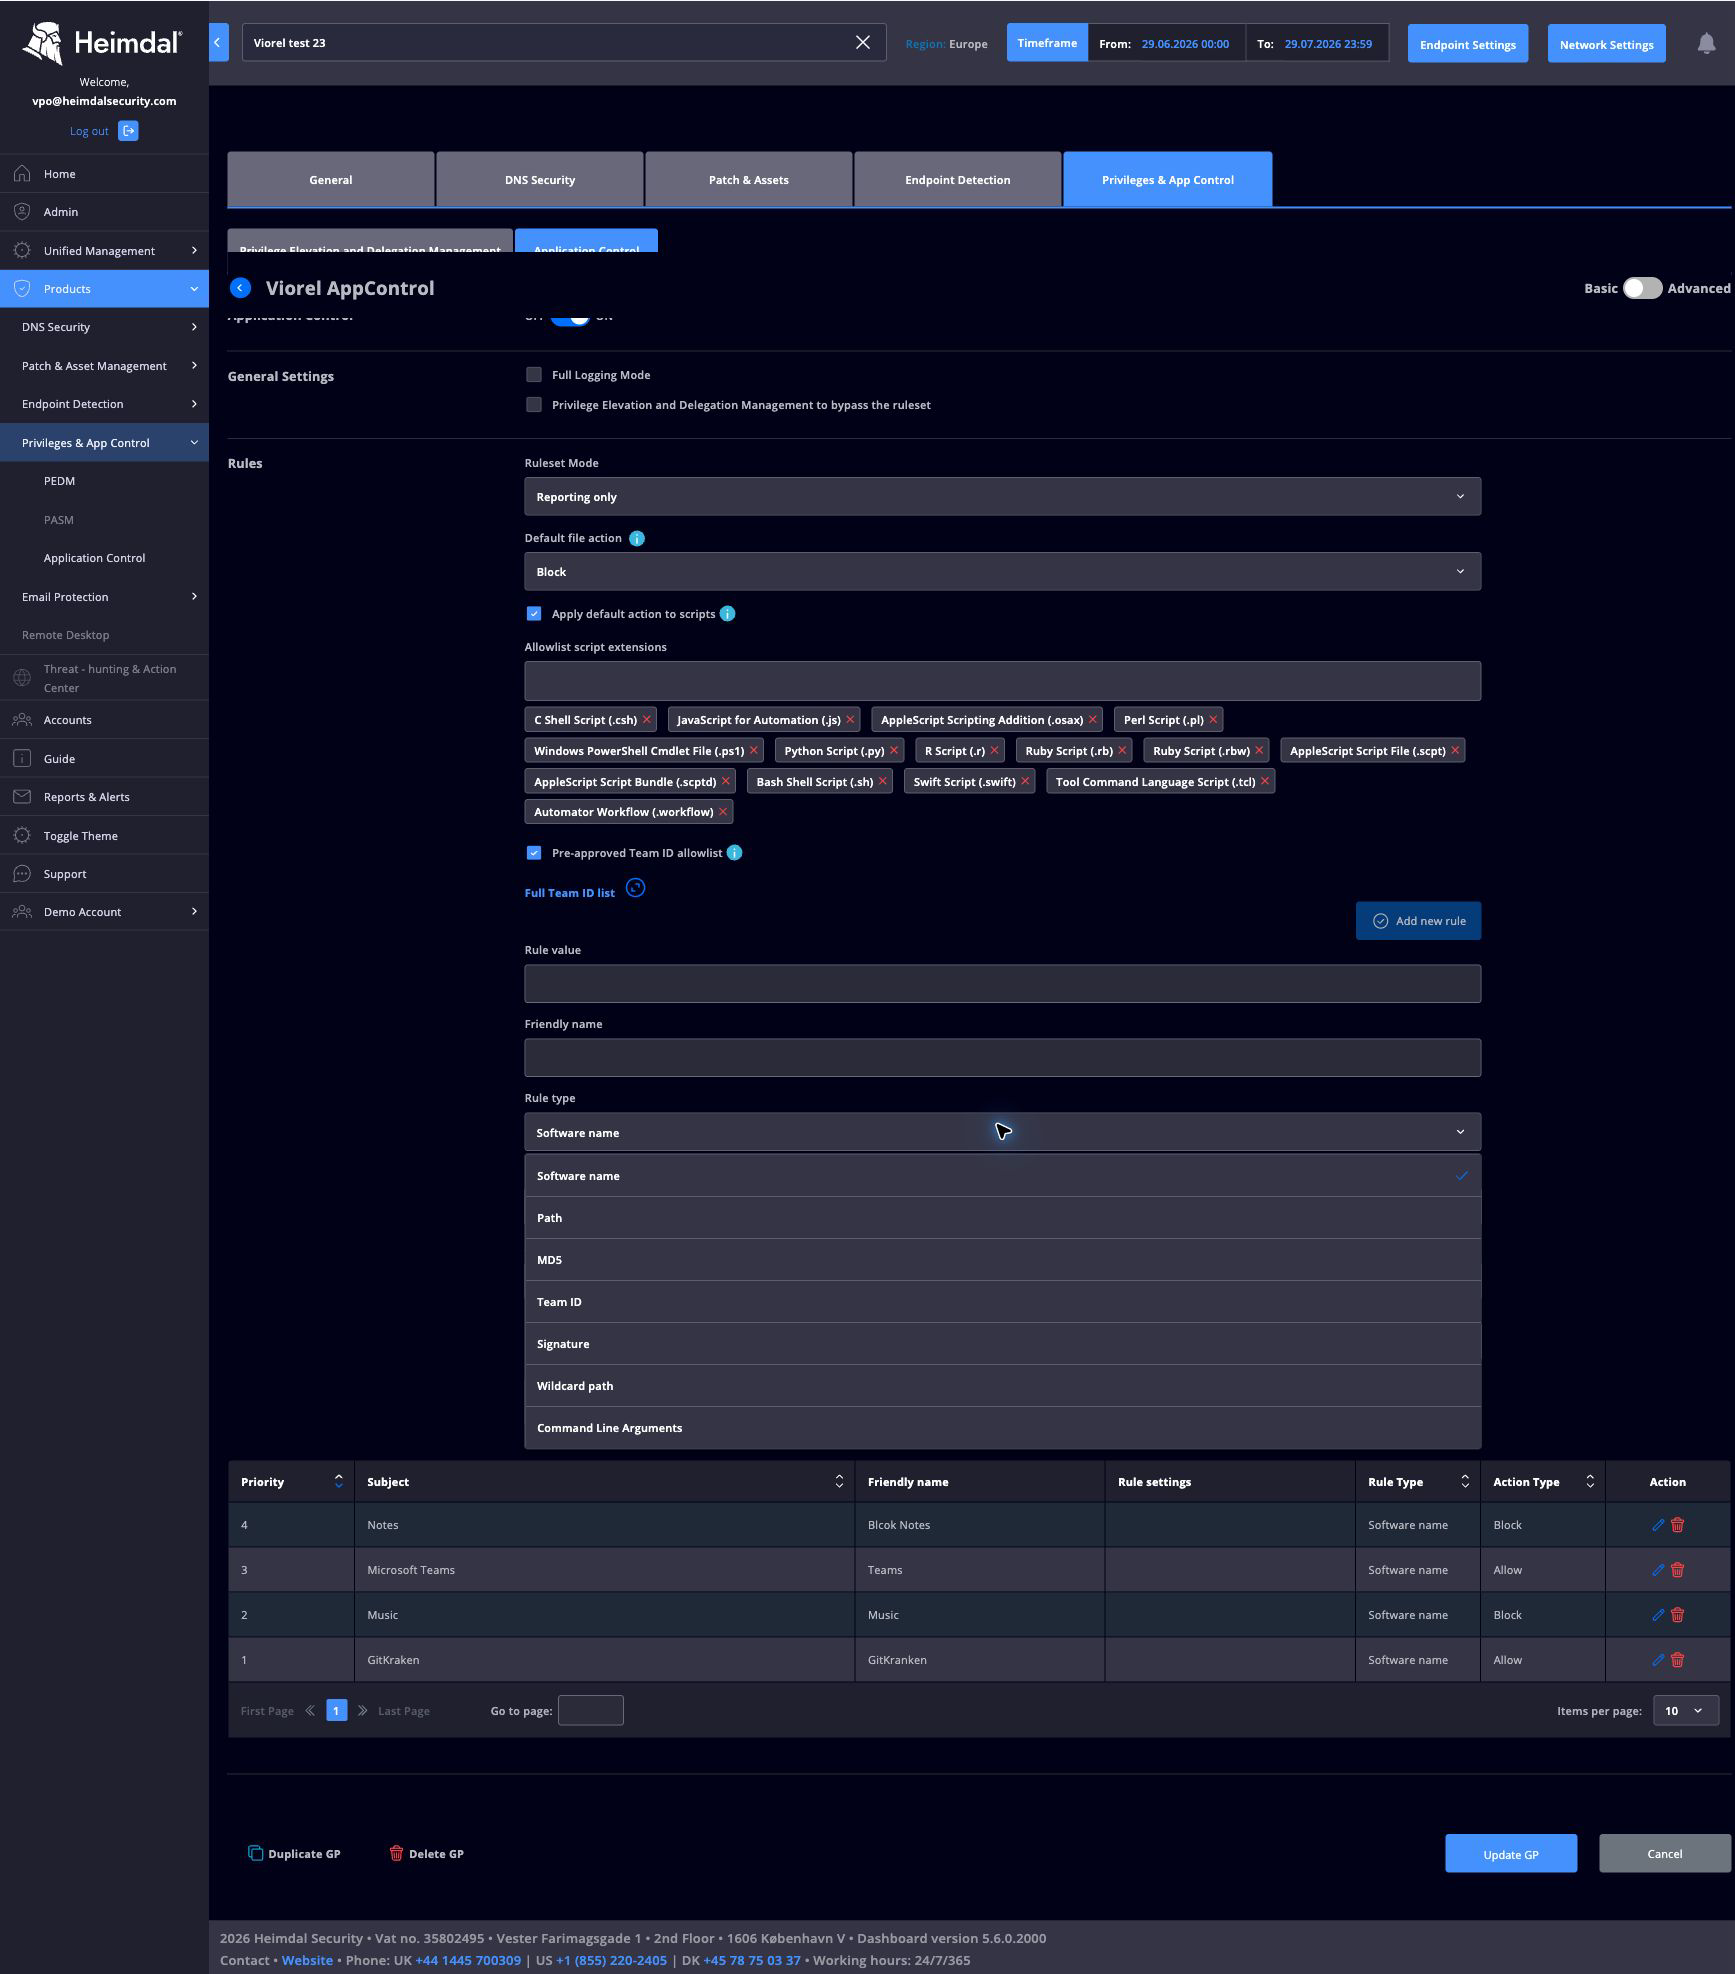Sort the table by Rule Type column

[1465, 1482]
